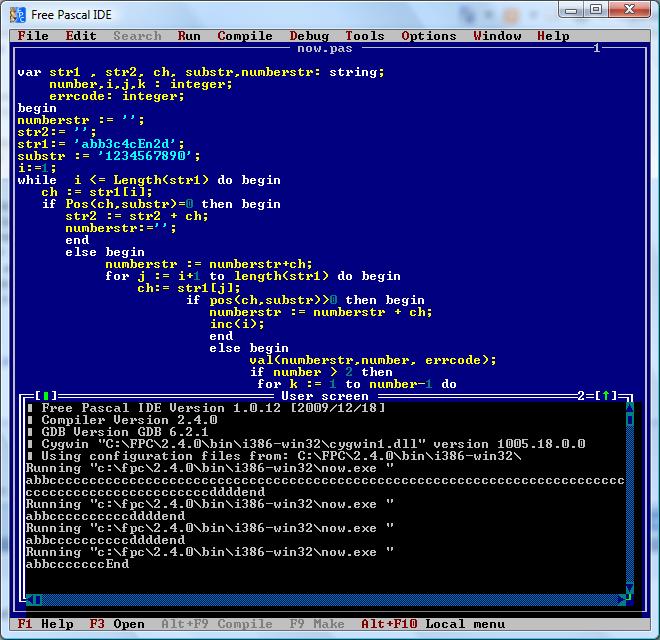
Task: Open the Window menu
Action: [x=497, y=36]
